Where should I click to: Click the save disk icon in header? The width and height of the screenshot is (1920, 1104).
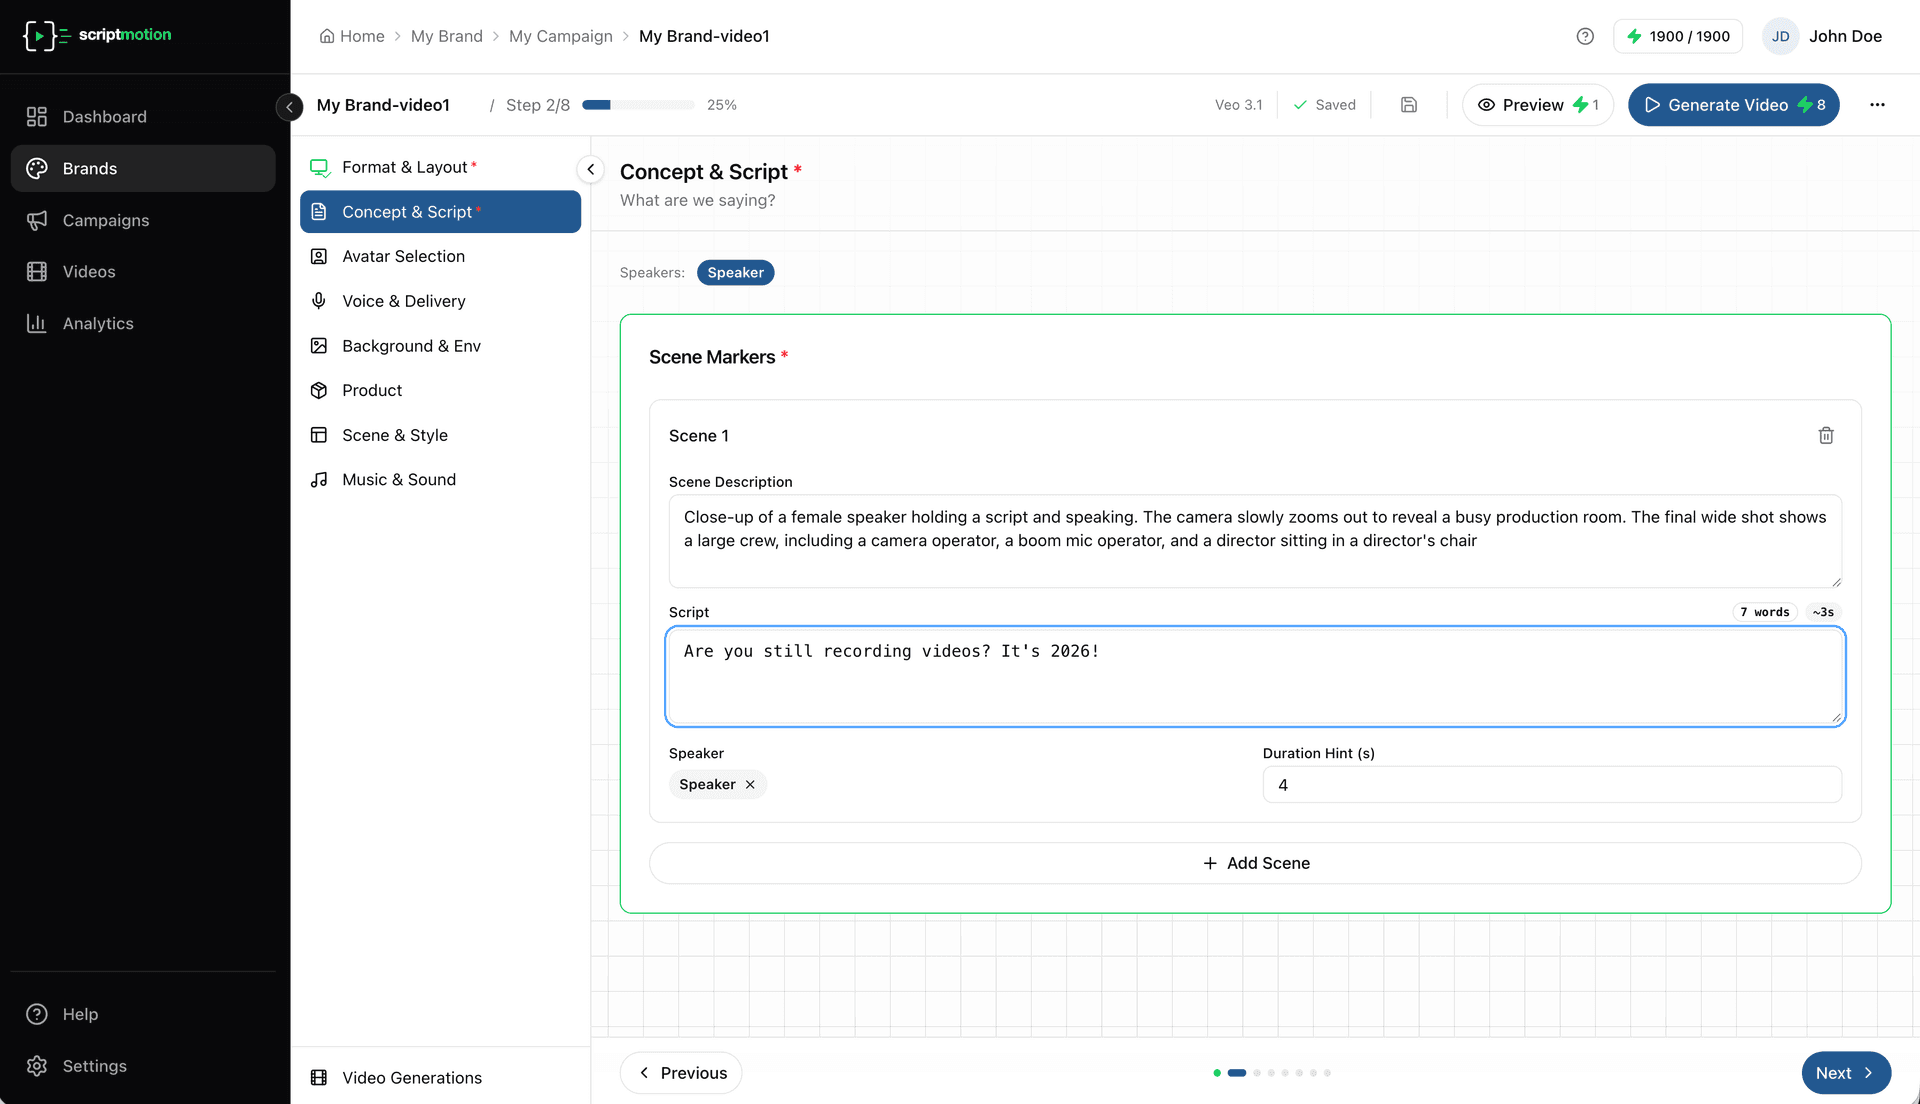[1409, 105]
